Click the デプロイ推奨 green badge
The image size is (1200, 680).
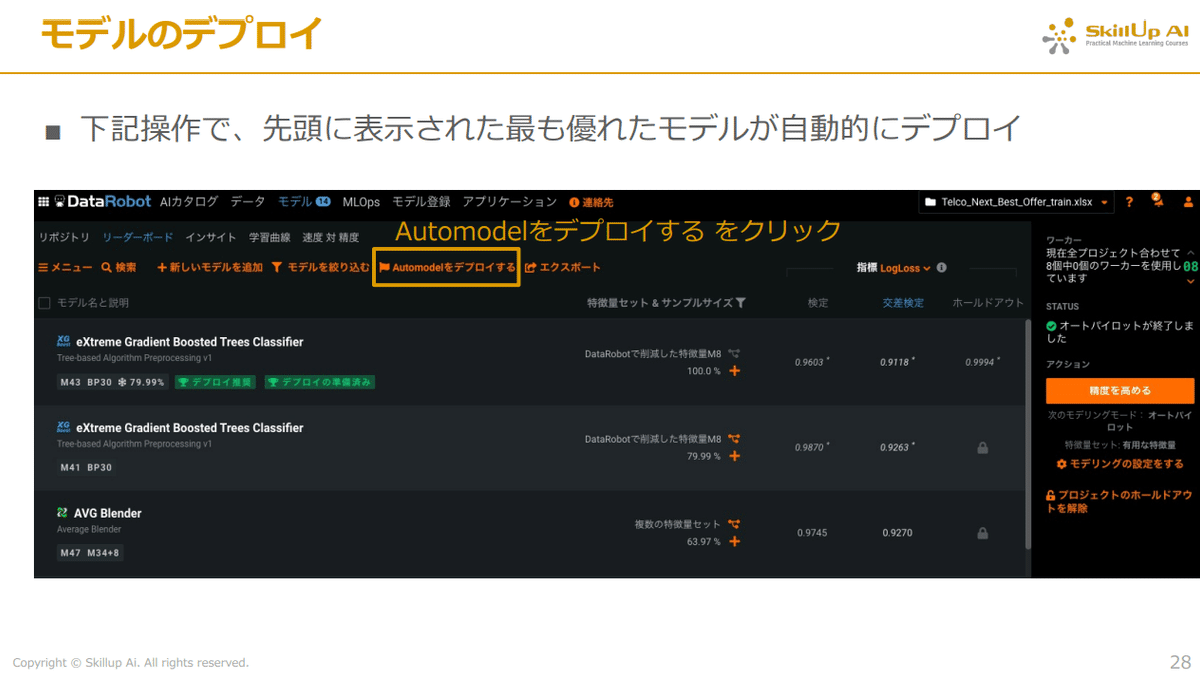(x=215, y=382)
